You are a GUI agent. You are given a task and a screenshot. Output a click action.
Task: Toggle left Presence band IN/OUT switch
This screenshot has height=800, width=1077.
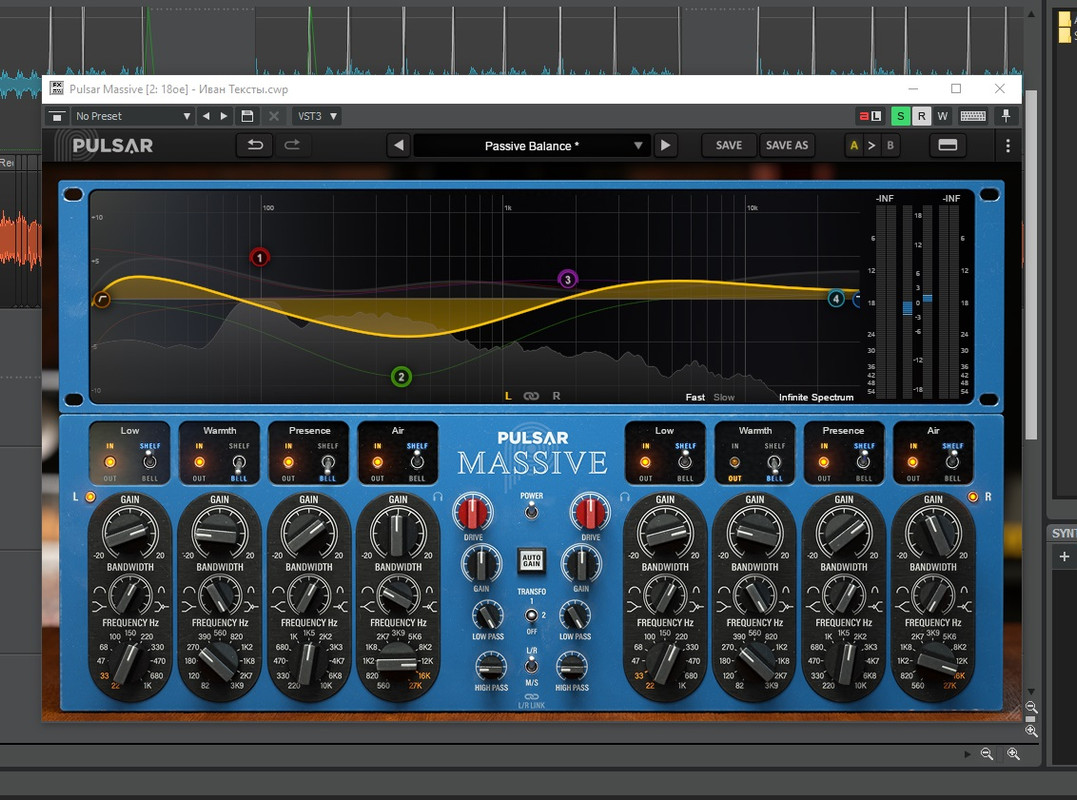point(288,462)
